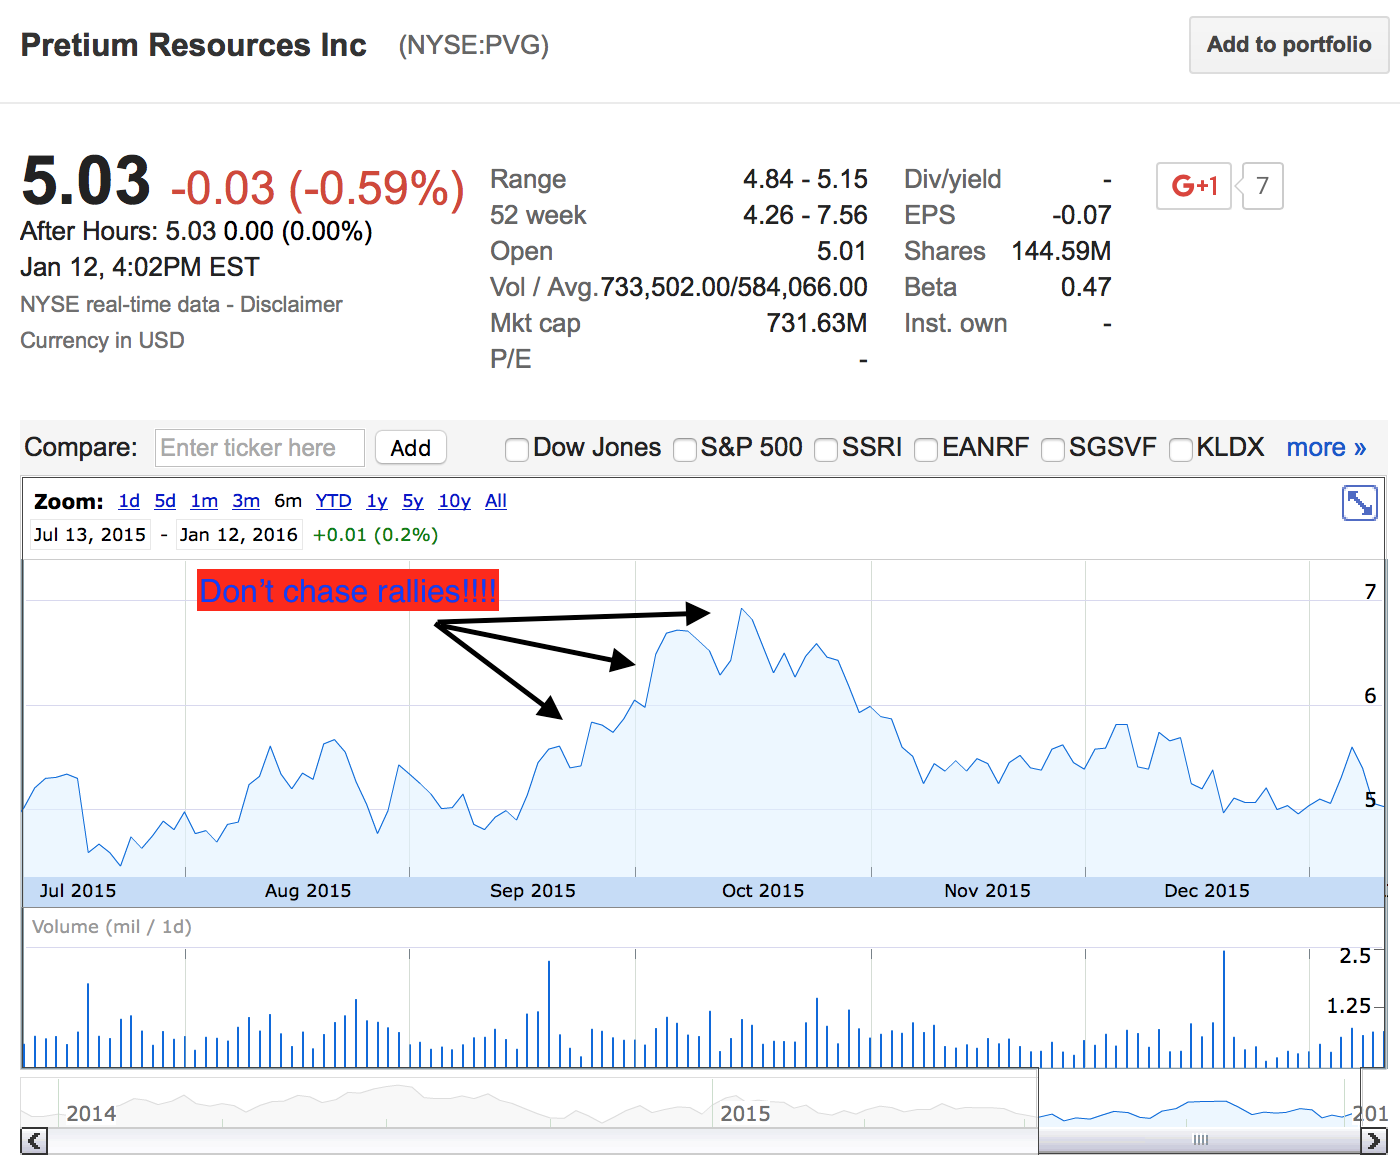The image size is (1400, 1170).
Task: Click the timeline range slider handle
Action: pyautogui.click(x=1200, y=1140)
